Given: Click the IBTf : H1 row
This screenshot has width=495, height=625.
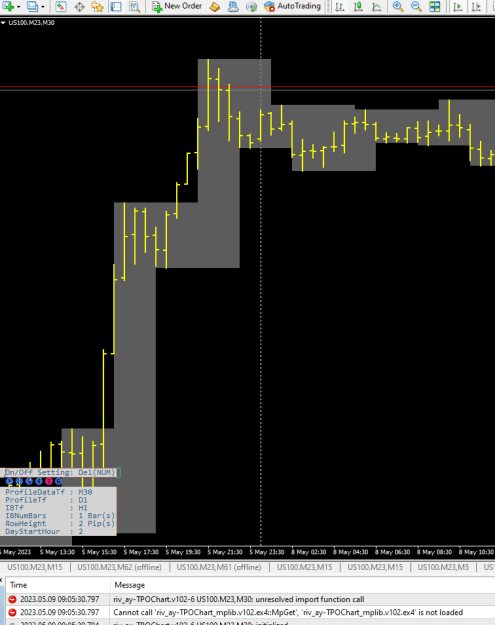Looking at the screenshot, I should point(46,508).
